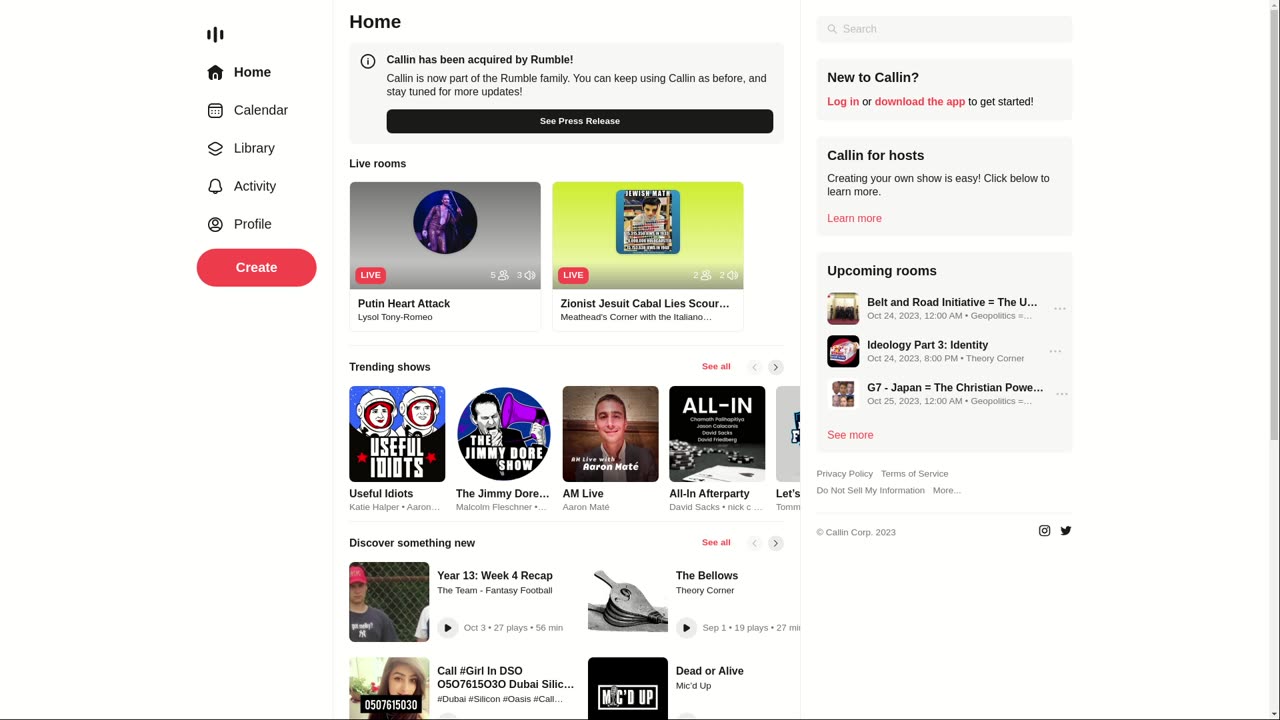1280x720 pixels.
Task: Show previous Discover something new items
Action: 755,543
